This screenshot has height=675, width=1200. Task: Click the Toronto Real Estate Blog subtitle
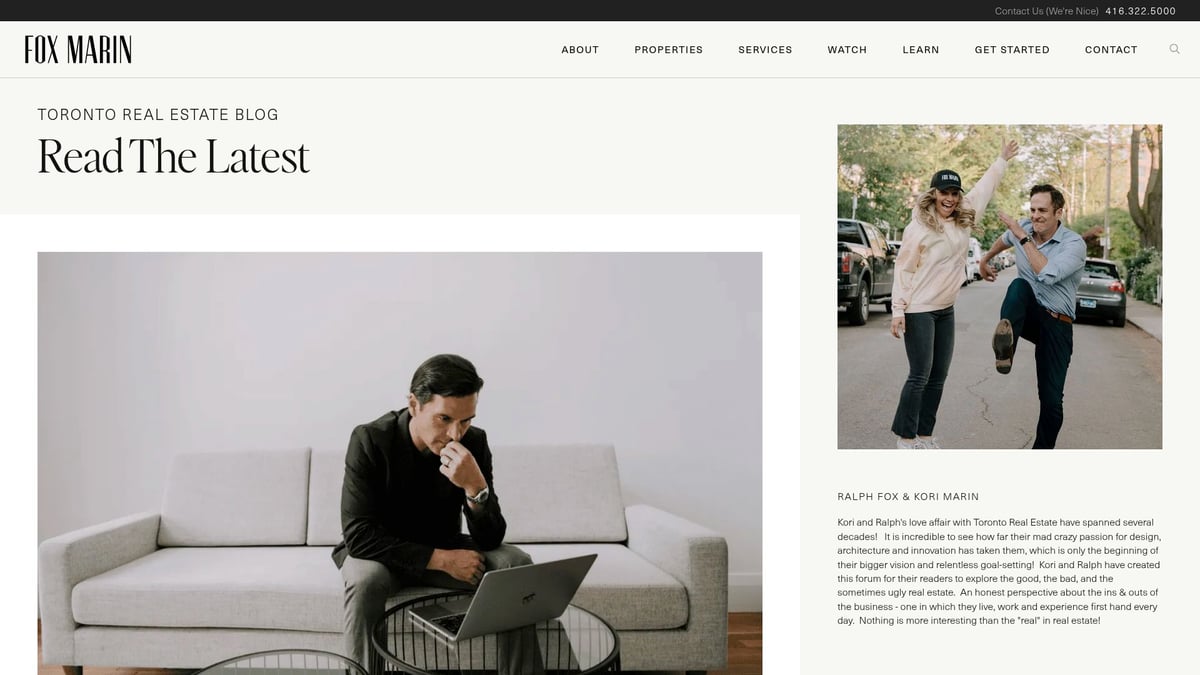point(158,115)
